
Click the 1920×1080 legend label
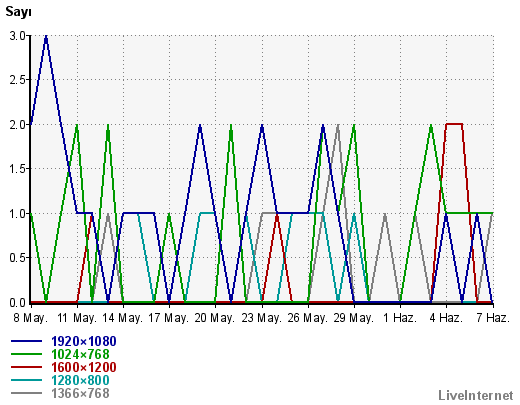[x=84, y=341]
